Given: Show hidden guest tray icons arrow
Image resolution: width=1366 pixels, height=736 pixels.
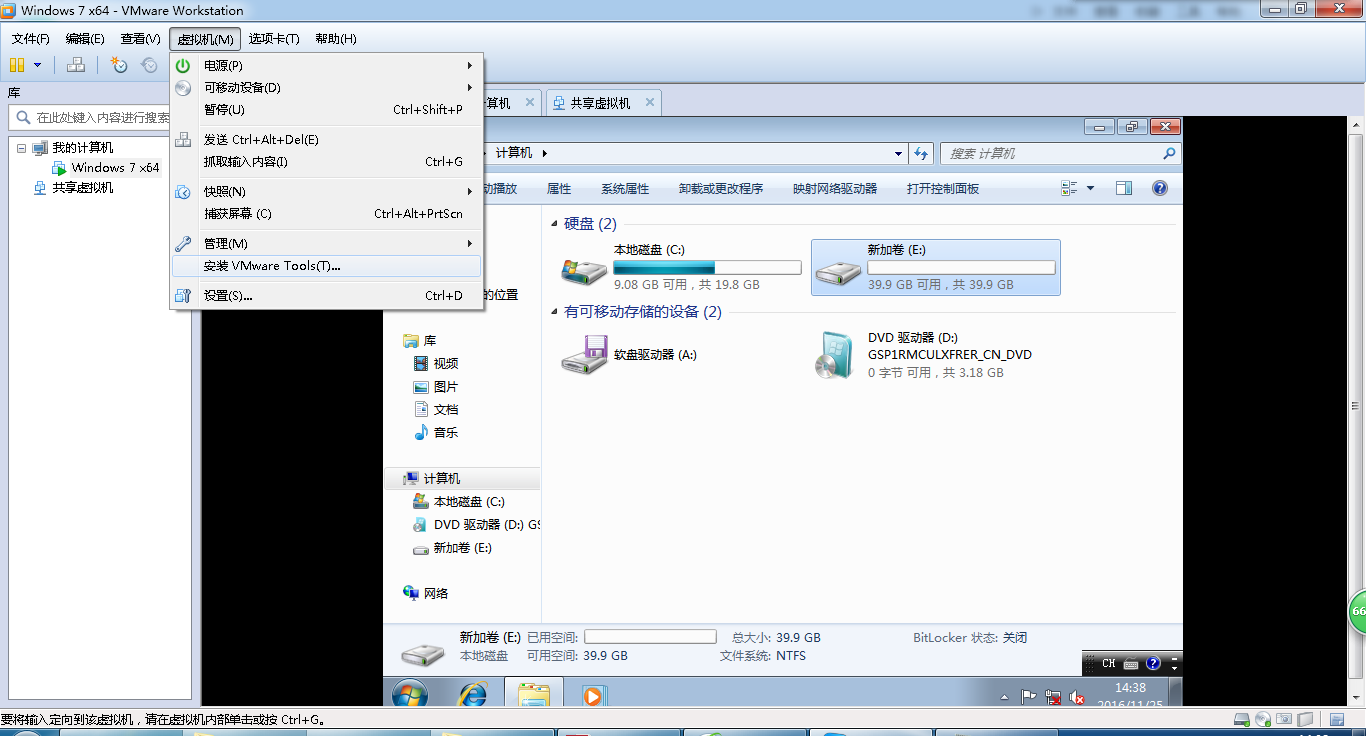Looking at the screenshot, I should point(1005,697).
